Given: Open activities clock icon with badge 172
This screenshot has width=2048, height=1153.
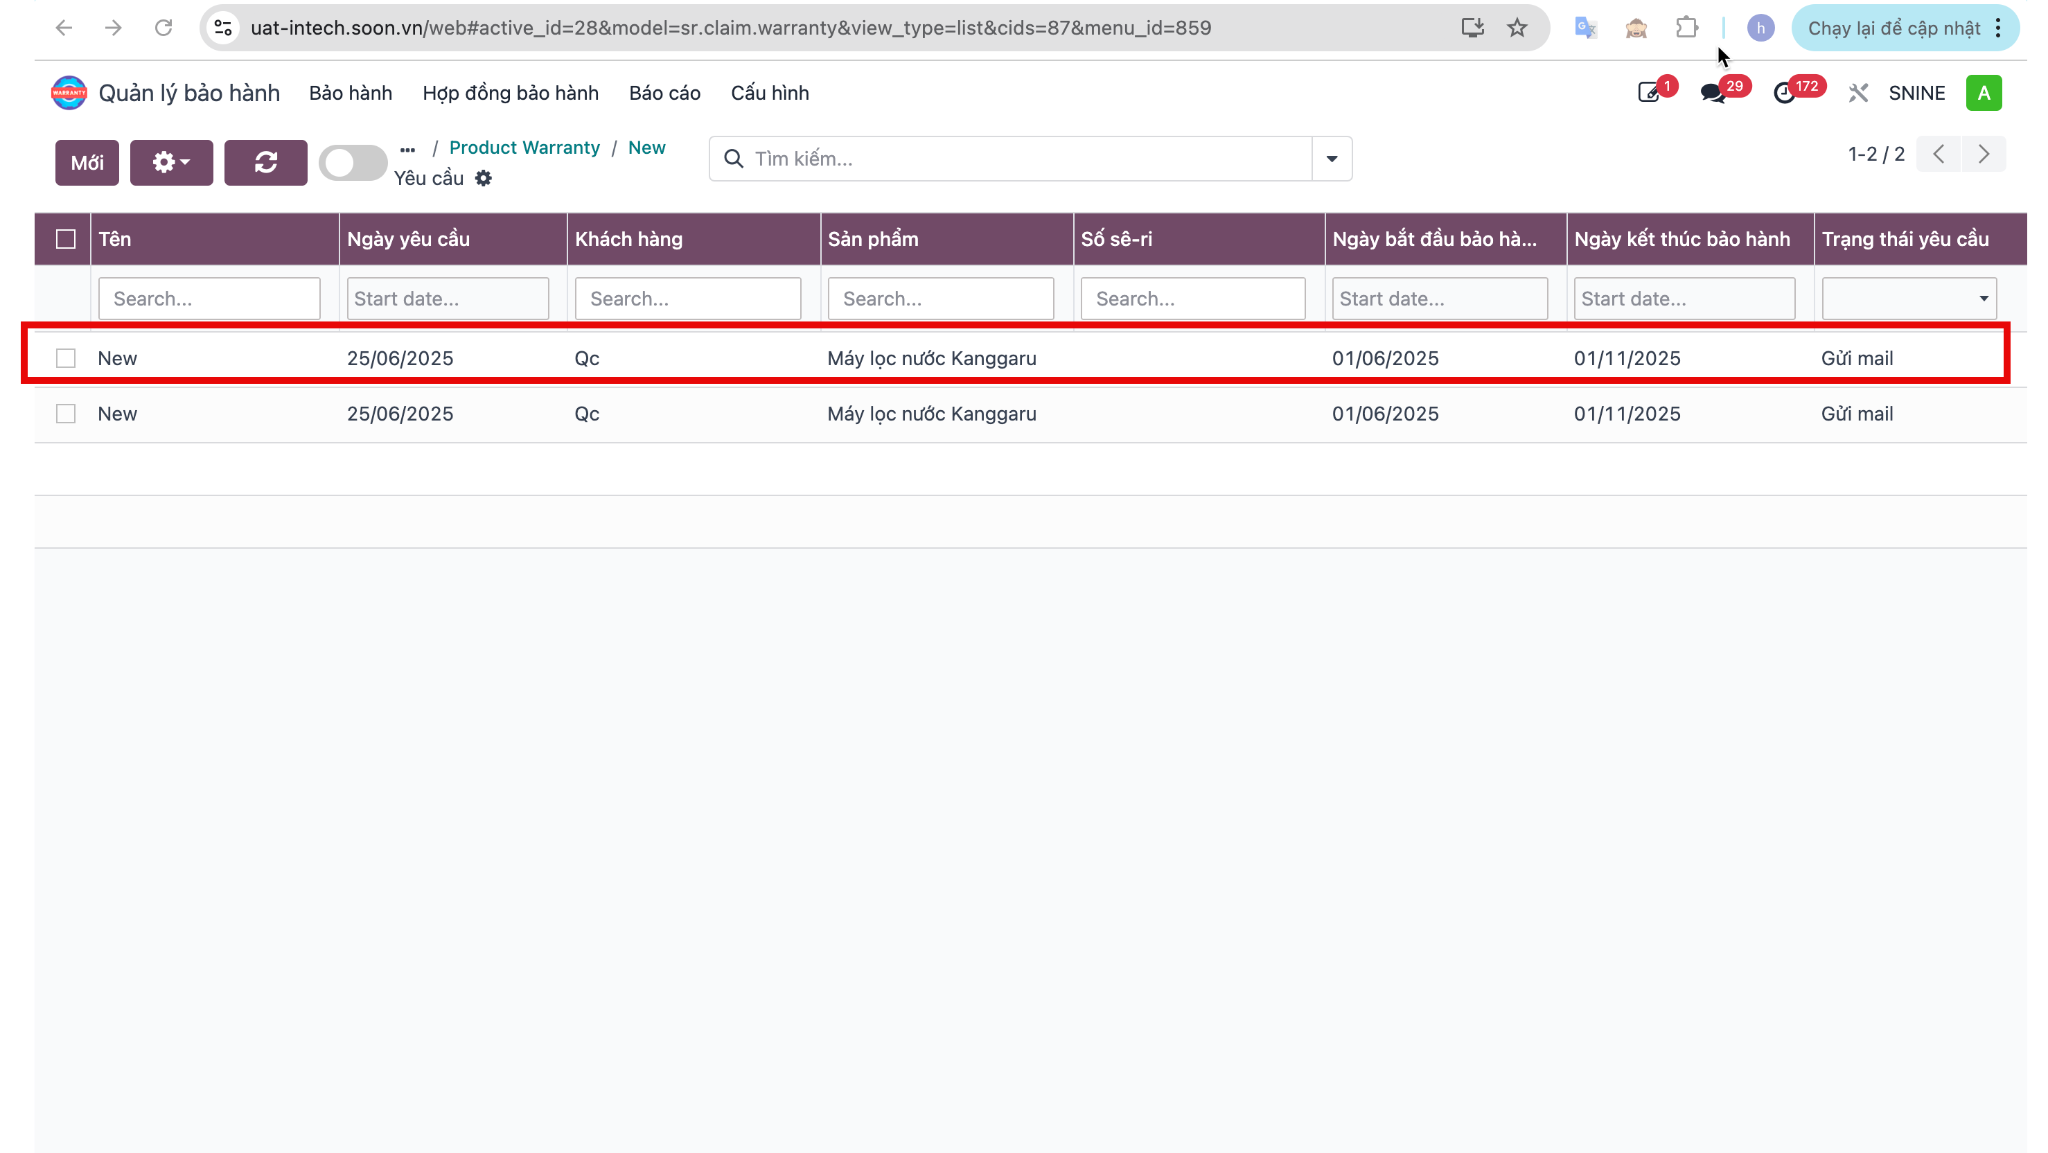Looking at the screenshot, I should coord(1784,93).
